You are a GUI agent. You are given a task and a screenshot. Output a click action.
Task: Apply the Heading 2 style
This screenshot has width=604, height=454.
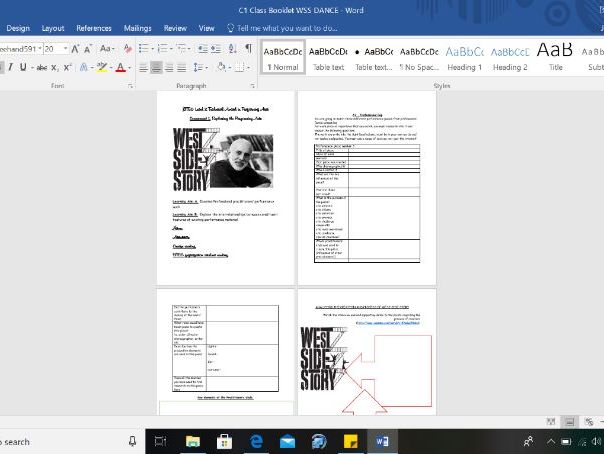point(510,58)
